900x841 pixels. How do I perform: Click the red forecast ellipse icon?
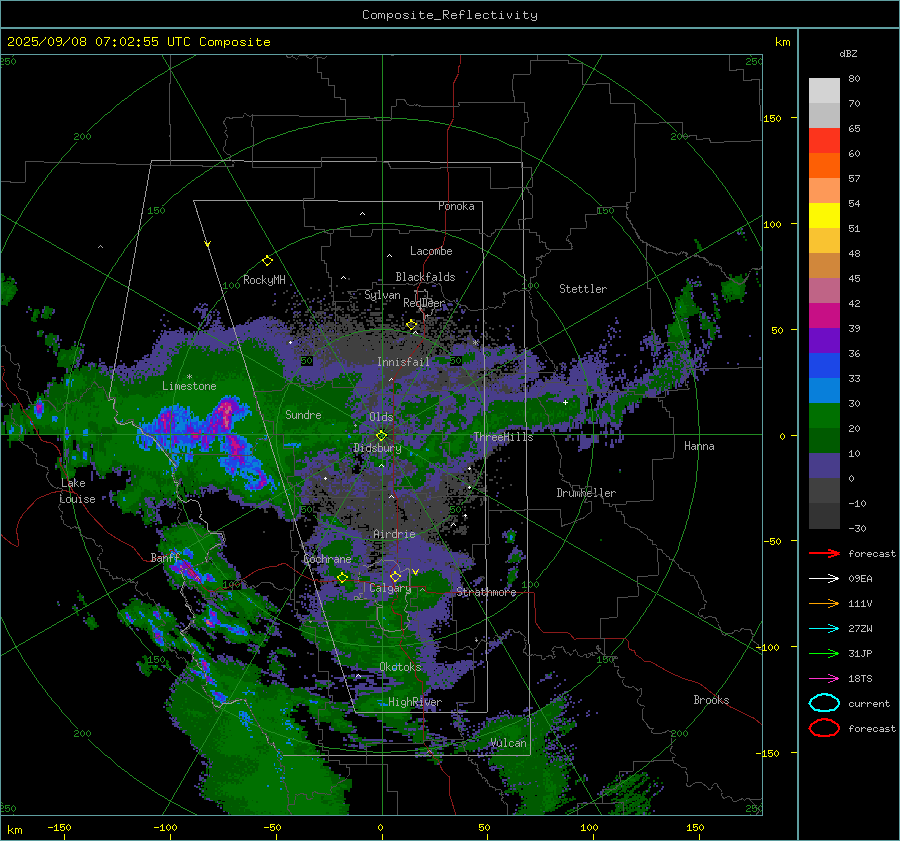click(824, 728)
